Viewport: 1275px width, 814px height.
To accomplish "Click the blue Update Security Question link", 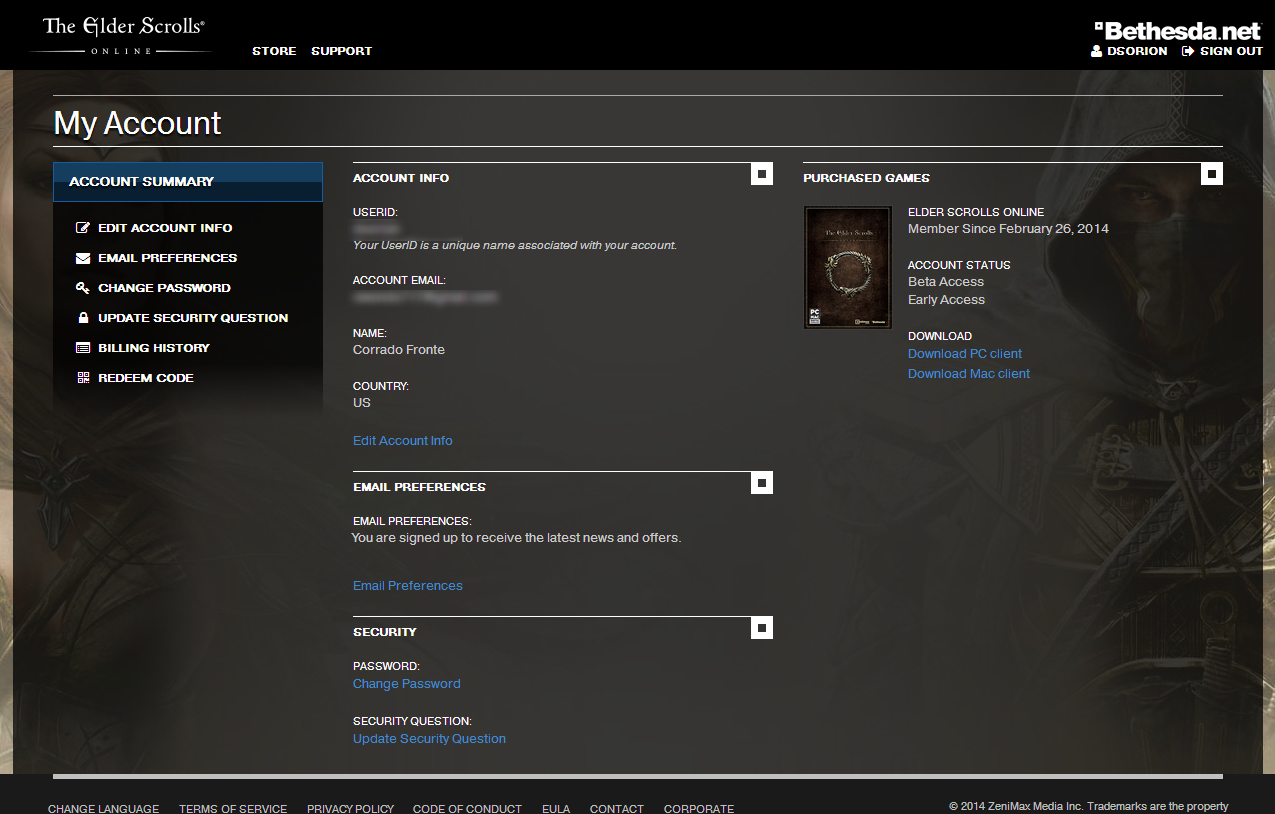I will click(x=430, y=739).
